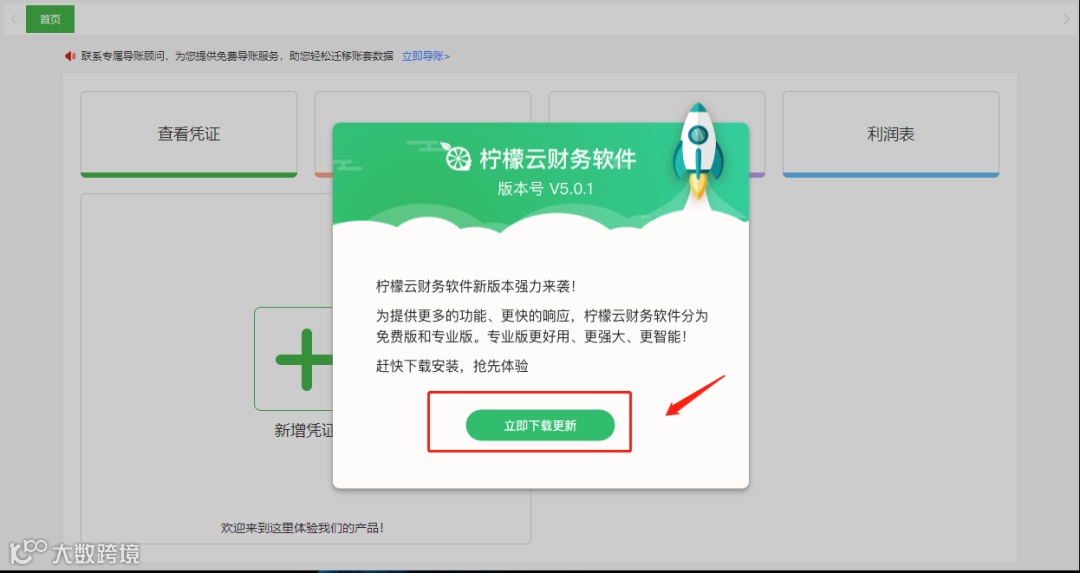Viewport: 1080px width, 573px height.
Task: Click the 立即下载更新 button
Action: point(540,426)
